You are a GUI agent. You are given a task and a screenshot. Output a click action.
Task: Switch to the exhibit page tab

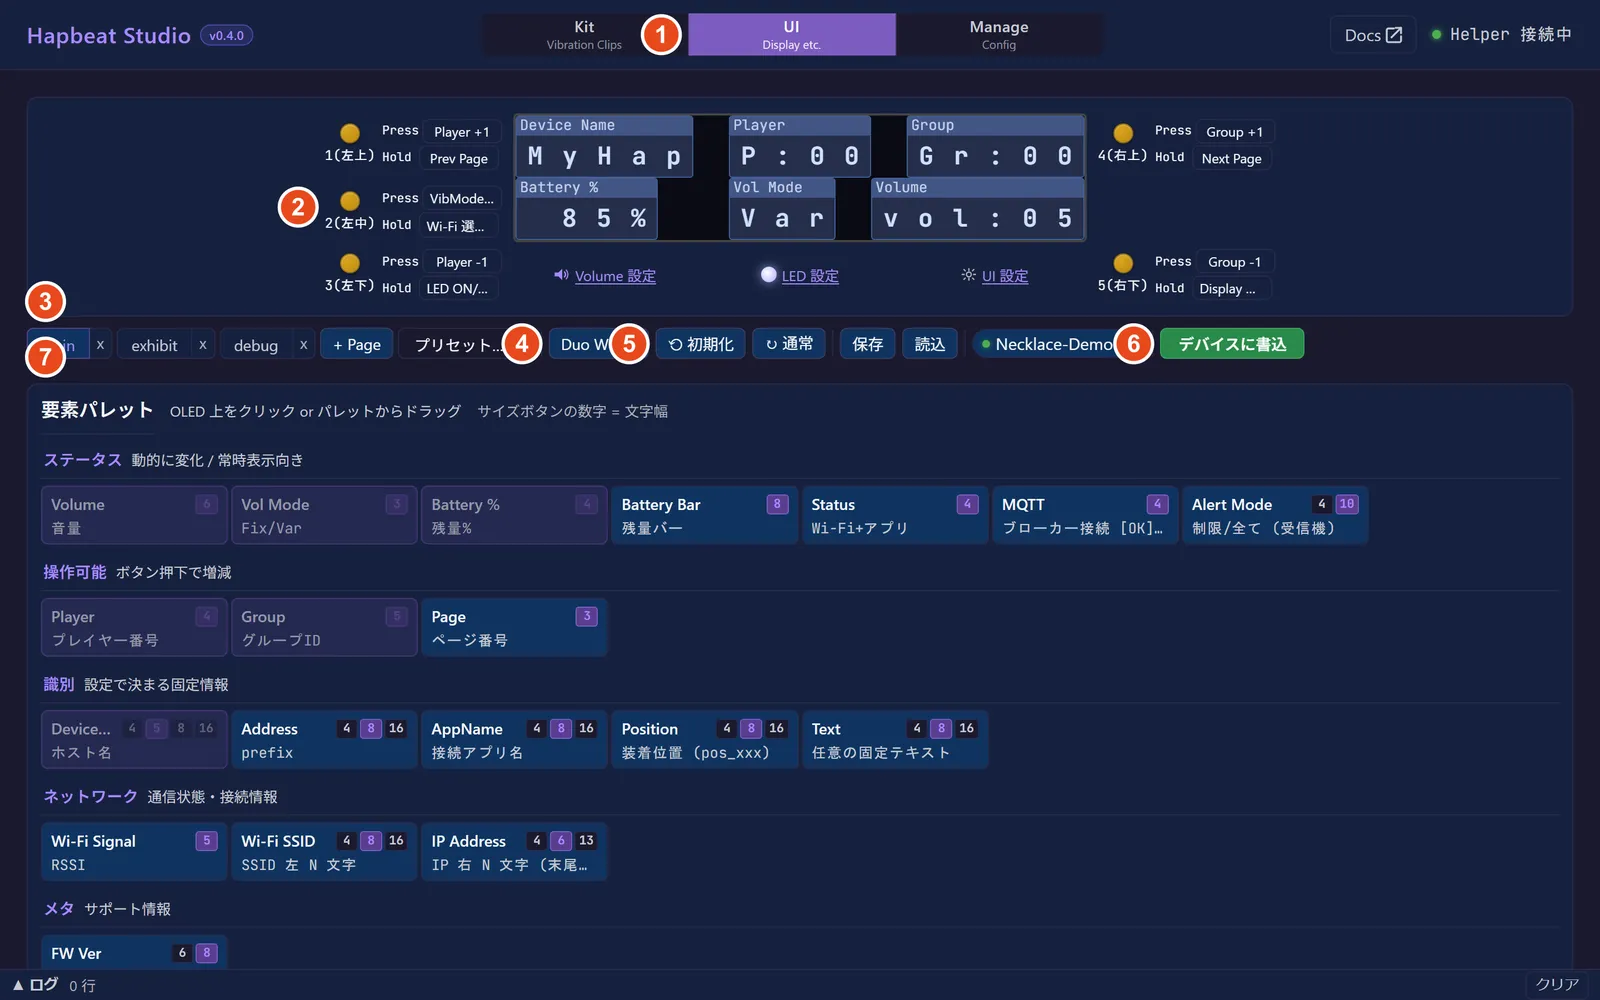[154, 345]
